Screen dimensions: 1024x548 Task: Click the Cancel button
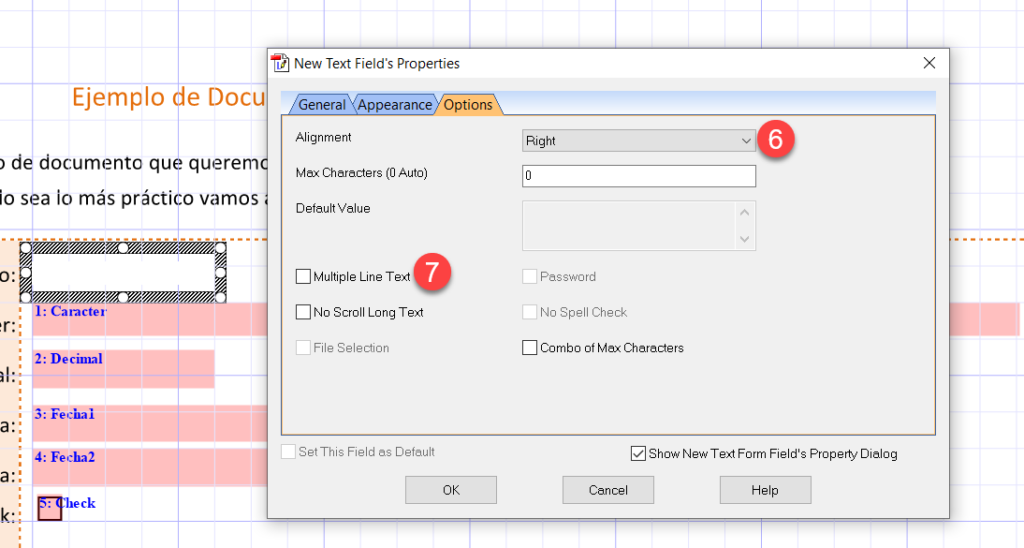(x=608, y=490)
